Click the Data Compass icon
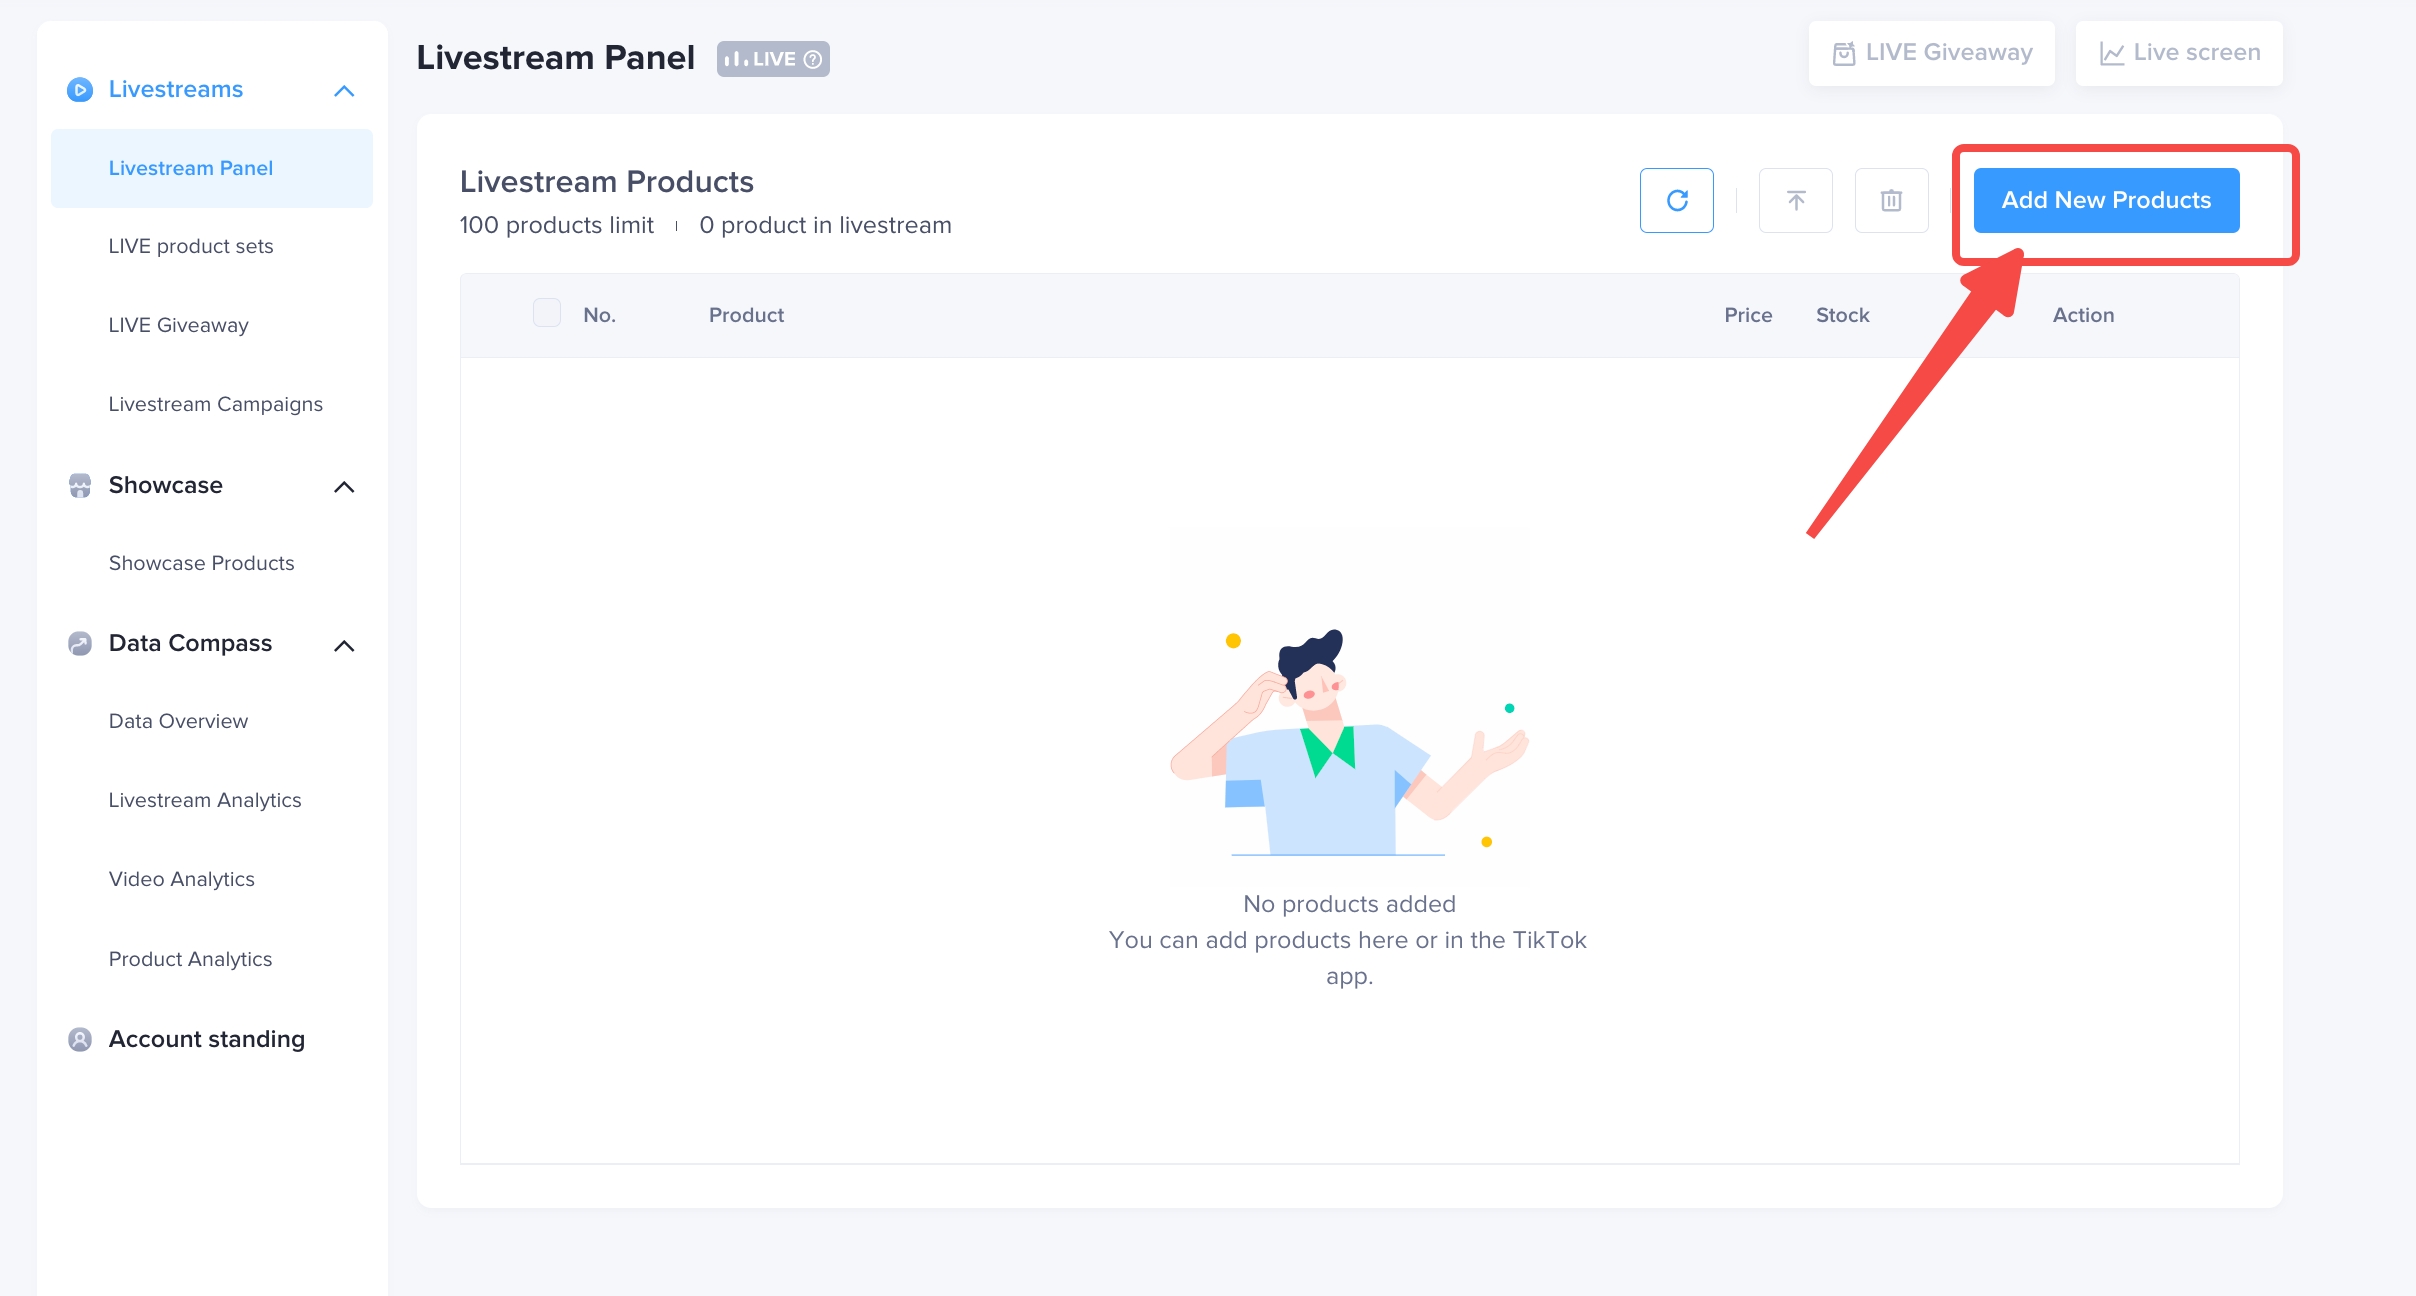Image resolution: width=2416 pixels, height=1296 pixels. click(80, 644)
